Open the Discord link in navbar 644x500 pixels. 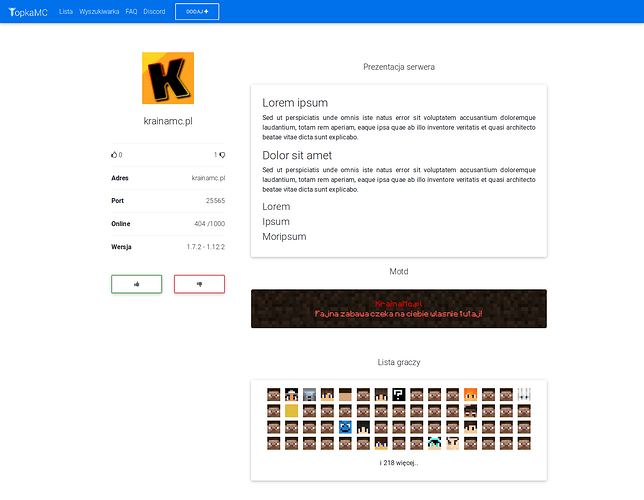tap(154, 11)
